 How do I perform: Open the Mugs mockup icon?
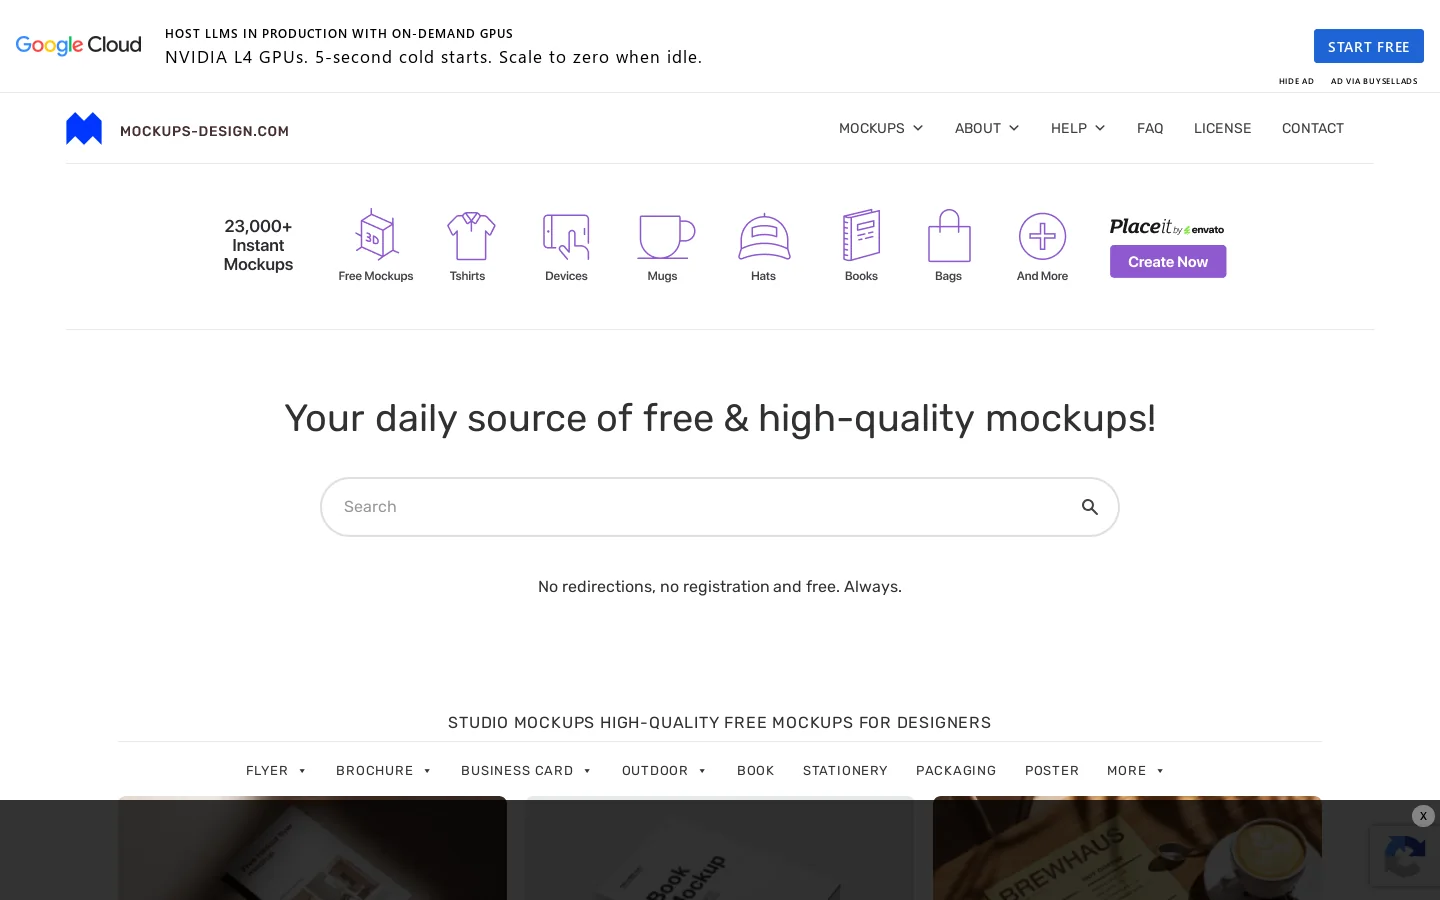click(666, 237)
